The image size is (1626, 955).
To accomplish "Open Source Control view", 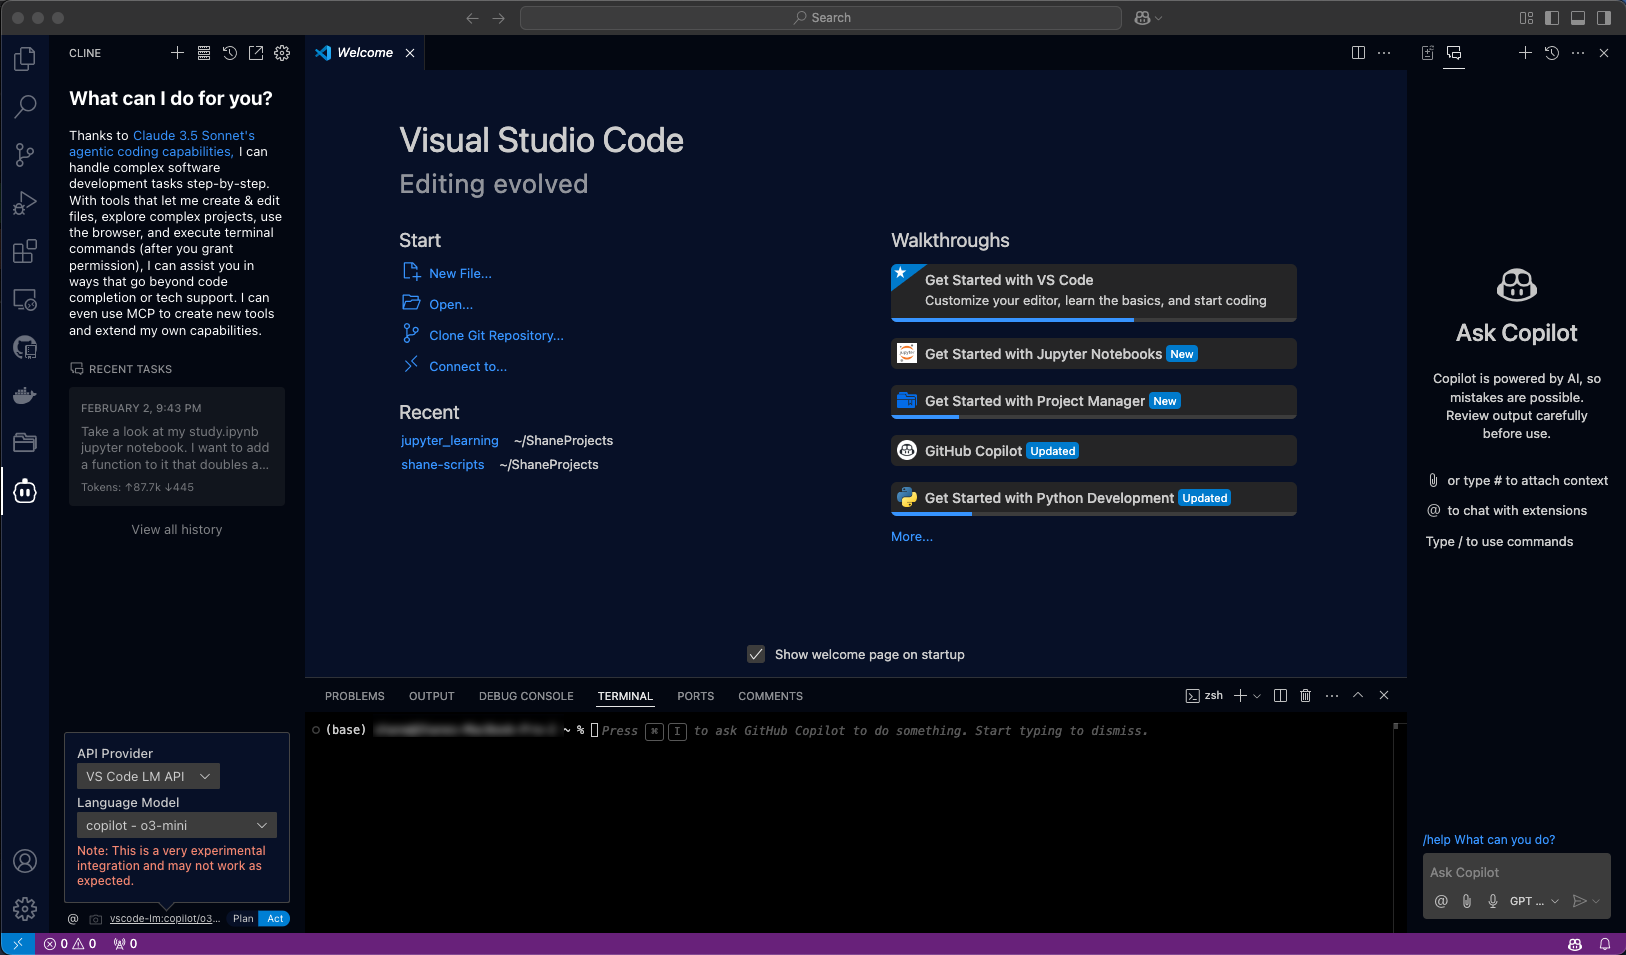I will pos(25,154).
